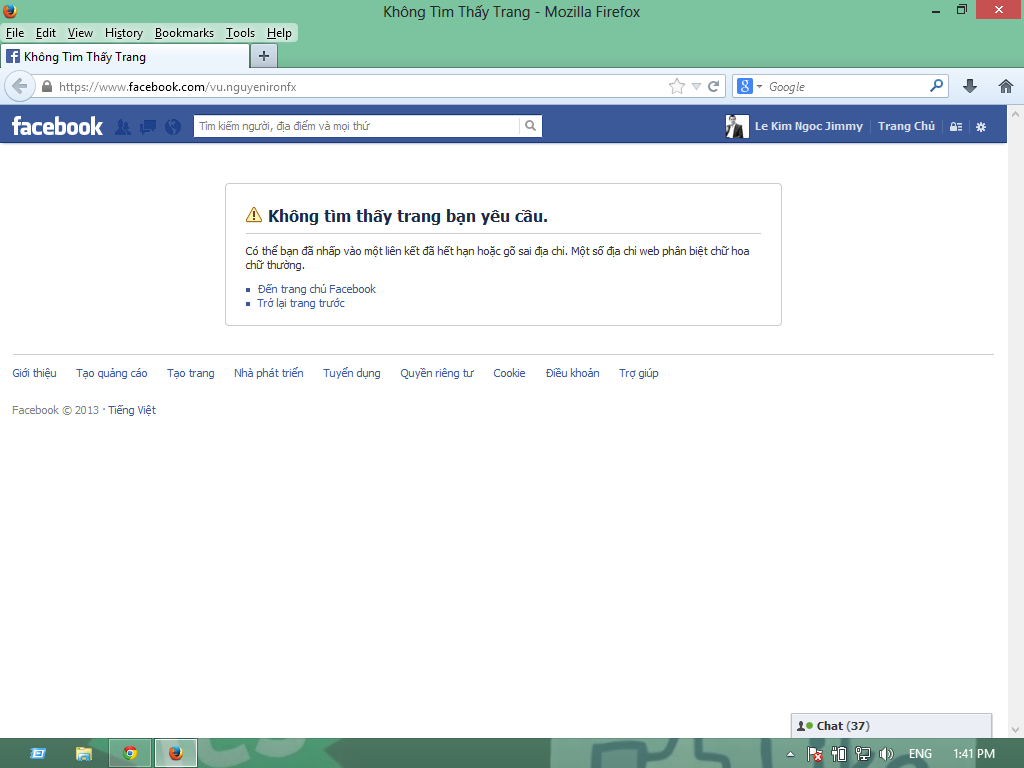Open the friend requests icon
This screenshot has width=1024, height=768.
pos(122,127)
